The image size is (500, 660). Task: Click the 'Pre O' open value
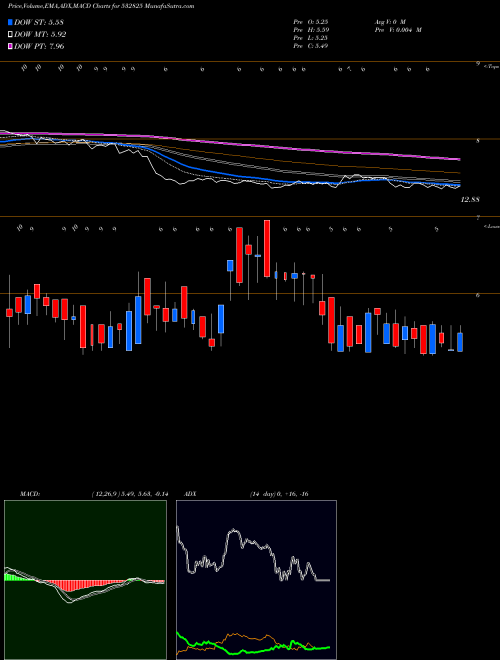tap(311, 21)
